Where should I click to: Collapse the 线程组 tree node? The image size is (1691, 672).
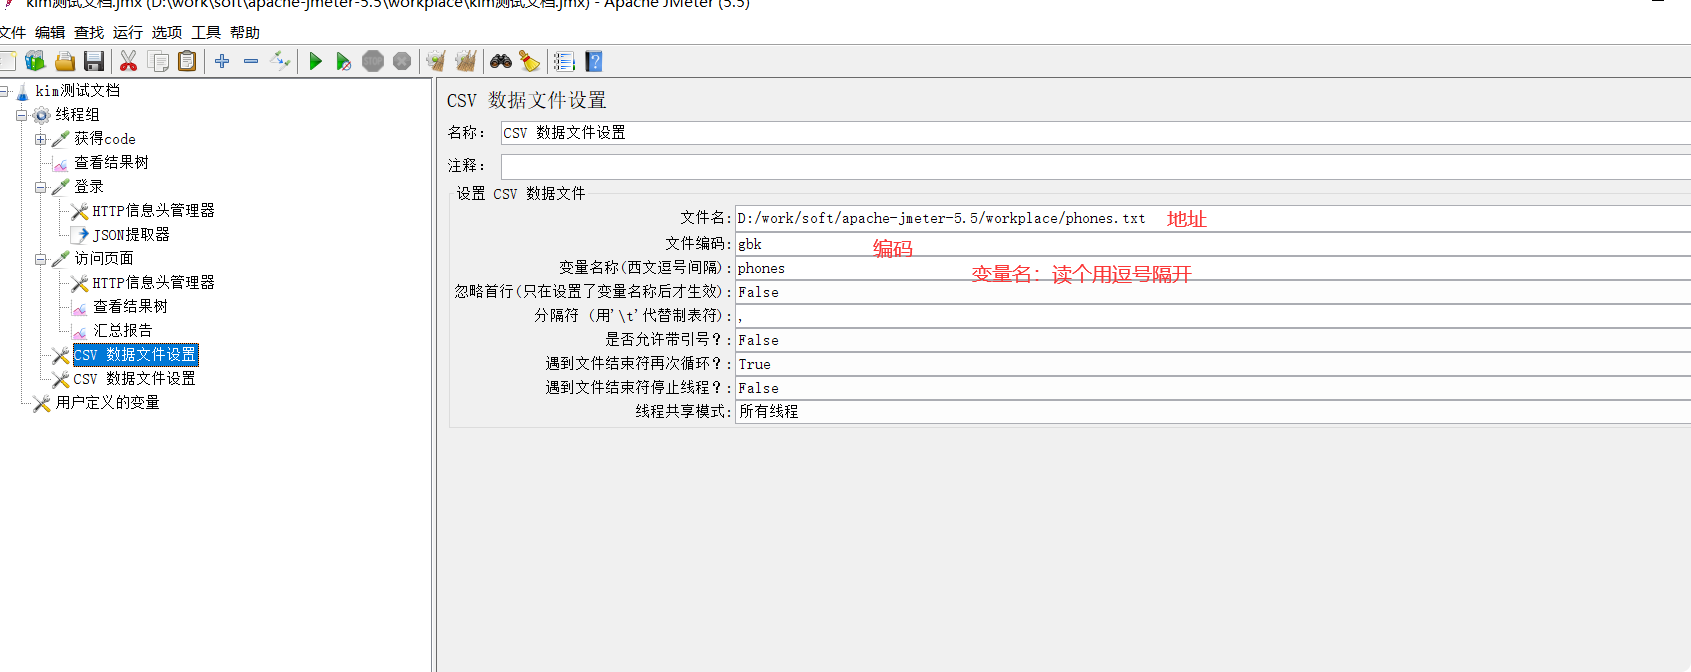pos(22,115)
